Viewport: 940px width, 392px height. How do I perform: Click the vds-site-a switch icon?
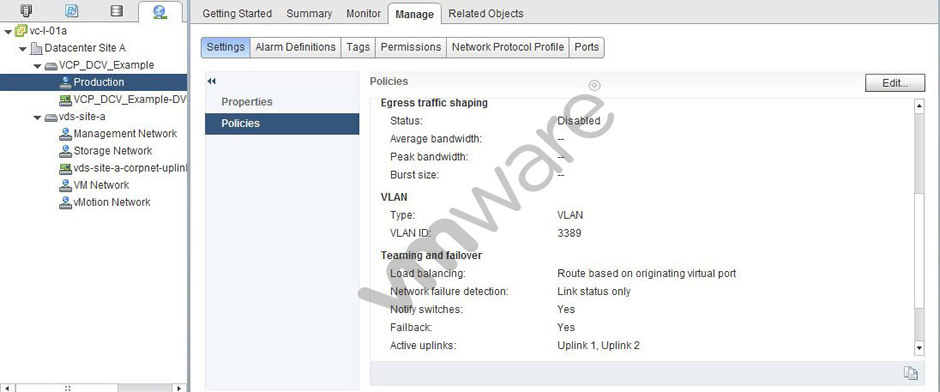coord(51,117)
